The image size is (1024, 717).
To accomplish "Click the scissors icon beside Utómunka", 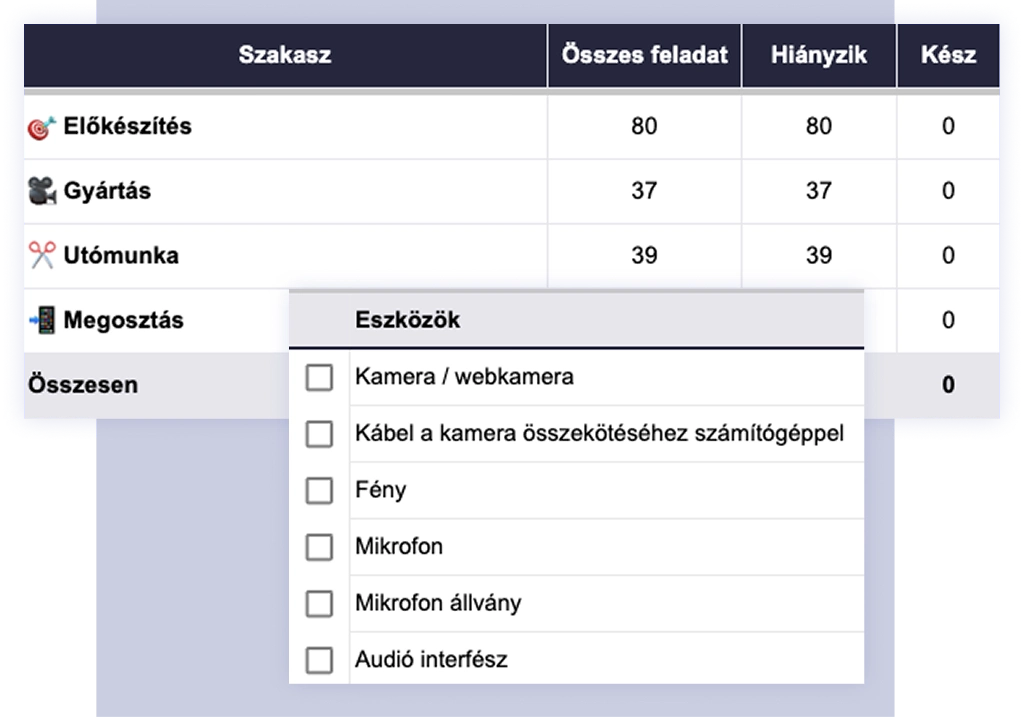I will [x=42, y=255].
